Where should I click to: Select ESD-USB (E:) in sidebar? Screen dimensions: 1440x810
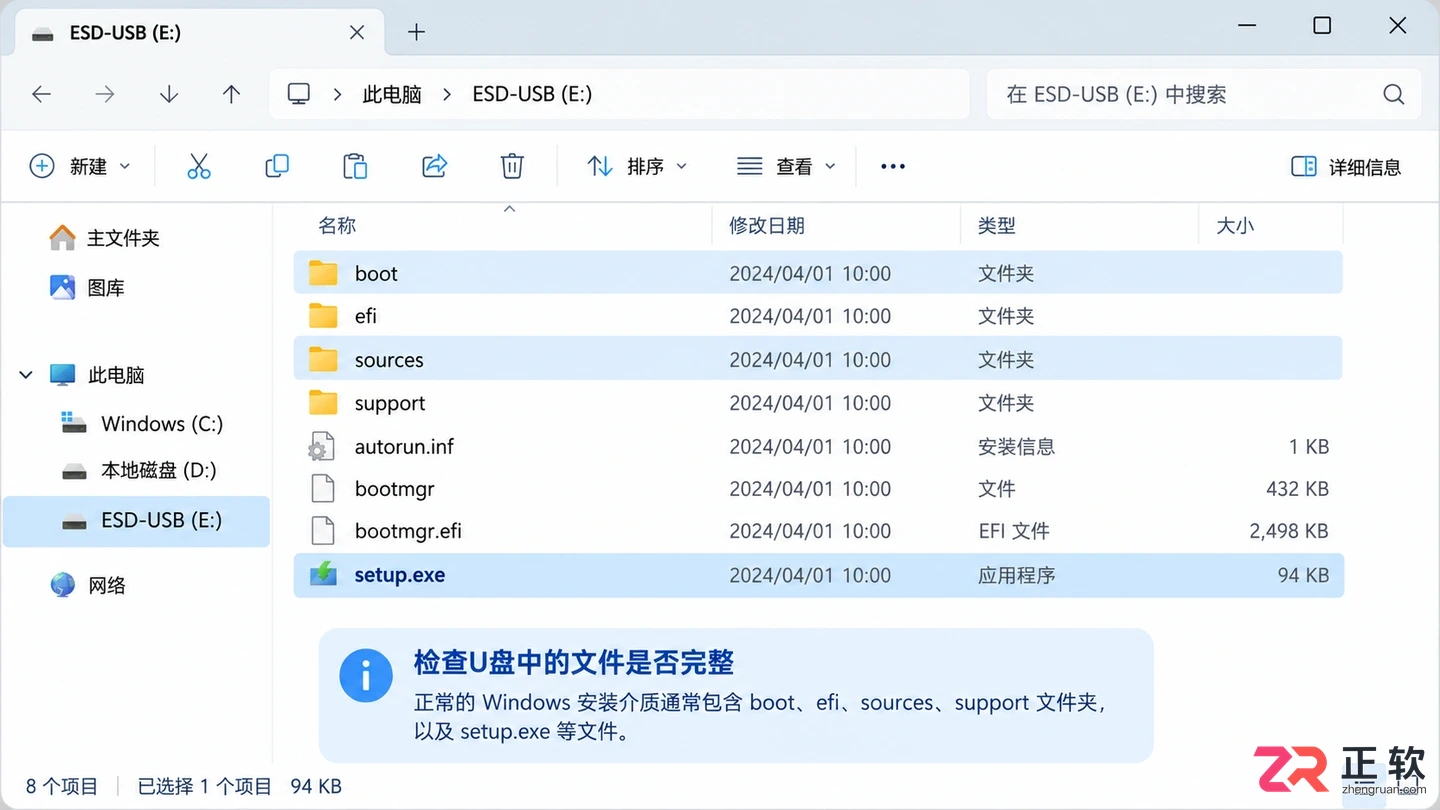pyautogui.click(x=137, y=521)
